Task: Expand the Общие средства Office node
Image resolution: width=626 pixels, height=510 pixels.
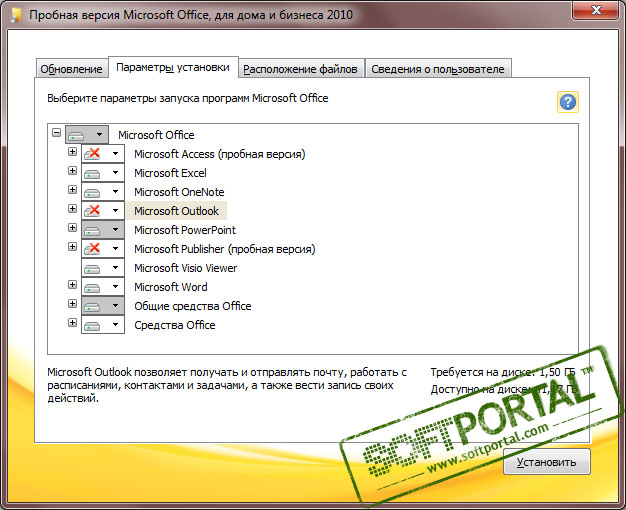Action: [x=72, y=304]
